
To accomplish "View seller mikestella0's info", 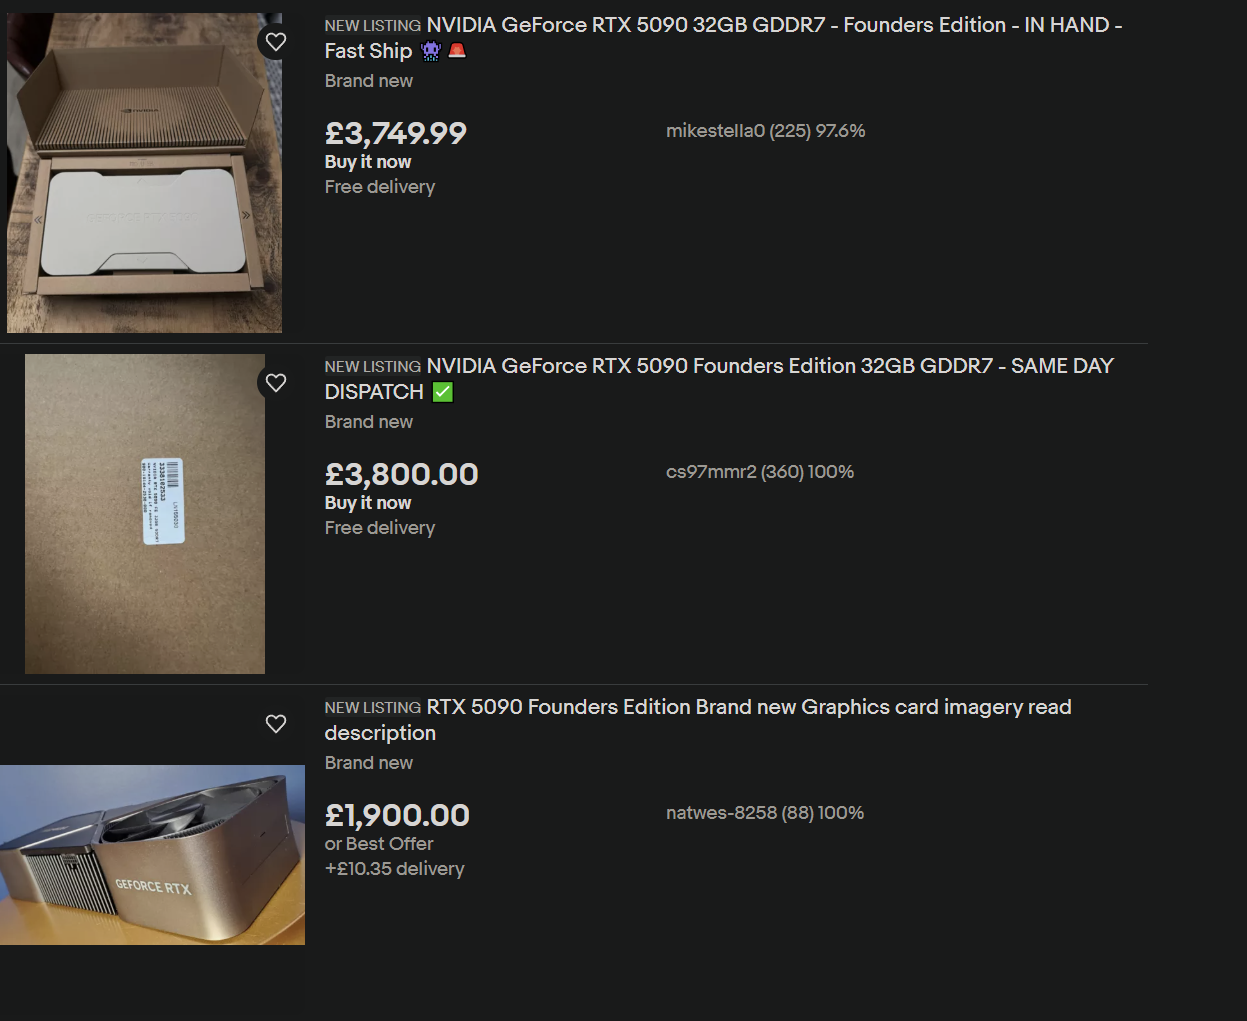I will pyautogui.click(x=765, y=131).
